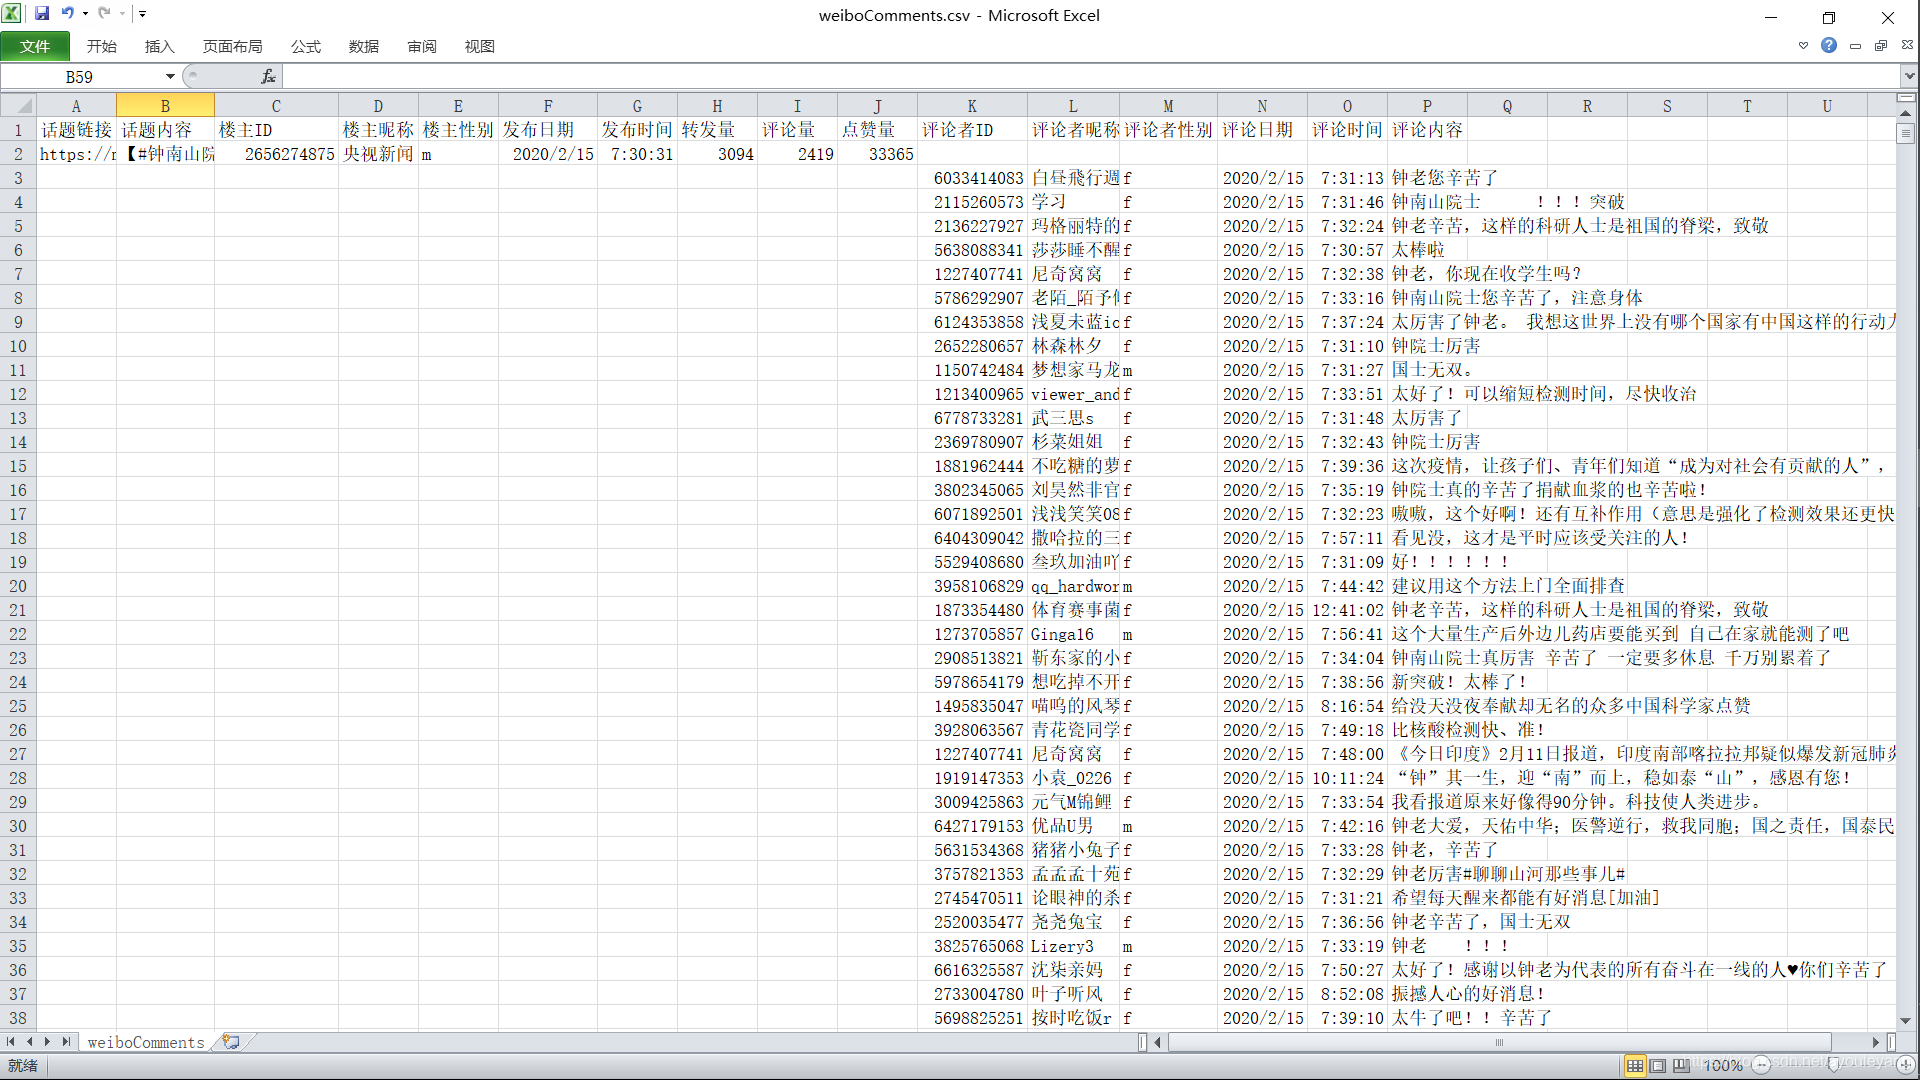Go to first sheet tab navigation arrow
The width and height of the screenshot is (1920, 1080).
pyautogui.click(x=11, y=1042)
